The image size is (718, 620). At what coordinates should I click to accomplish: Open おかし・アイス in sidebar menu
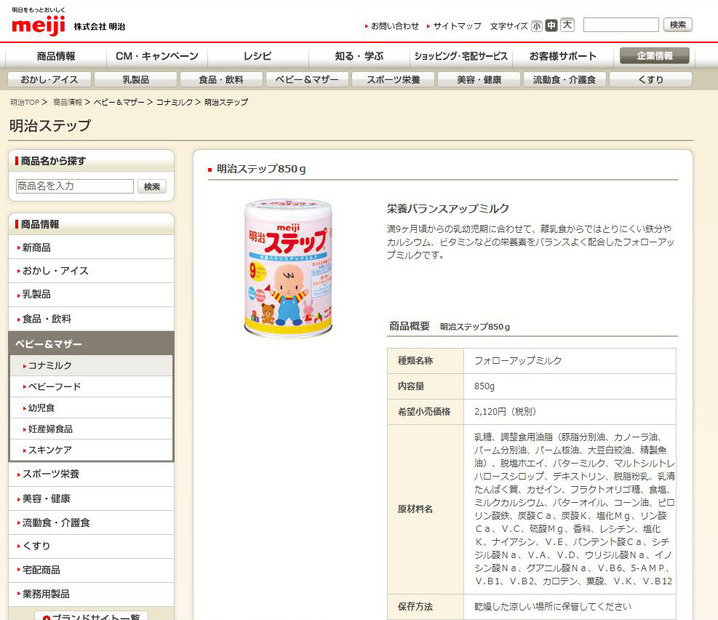click(91, 271)
